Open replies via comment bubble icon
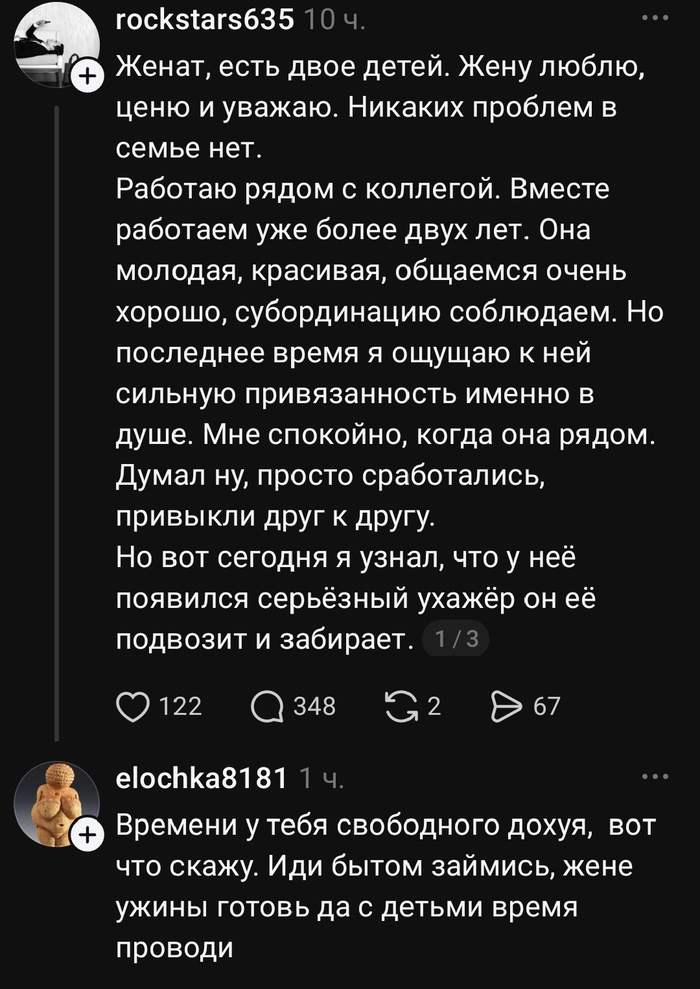This screenshot has width=700, height=989. click(267, 707)
